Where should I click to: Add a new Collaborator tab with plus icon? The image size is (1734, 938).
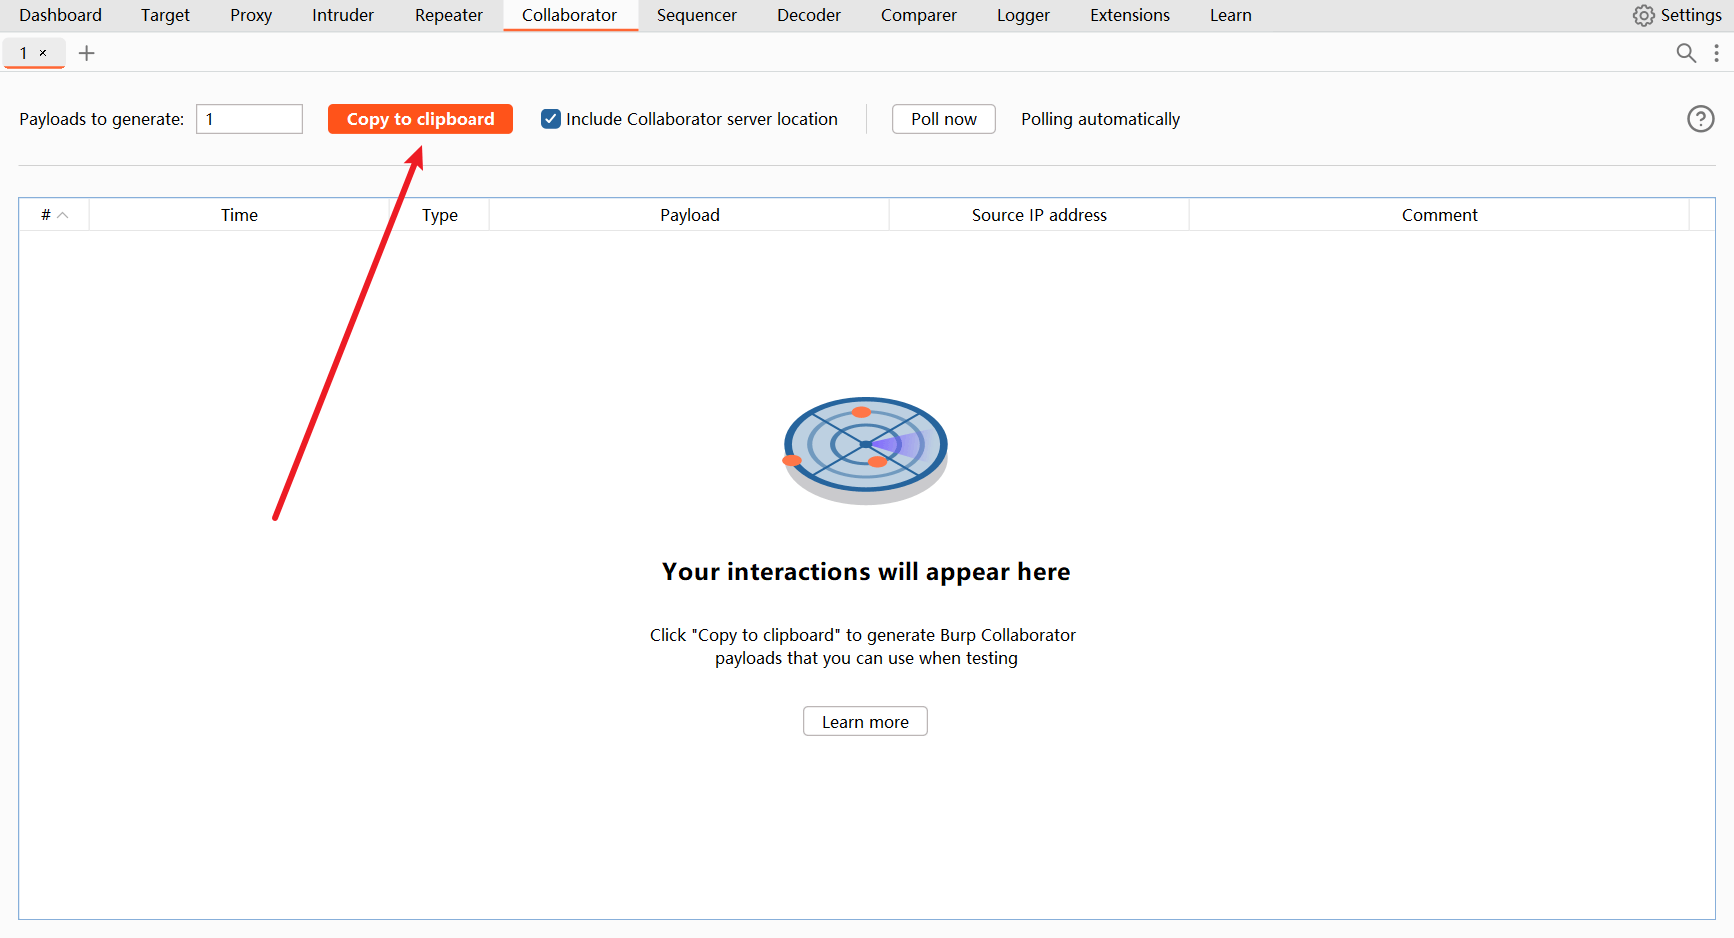point(87,53)
